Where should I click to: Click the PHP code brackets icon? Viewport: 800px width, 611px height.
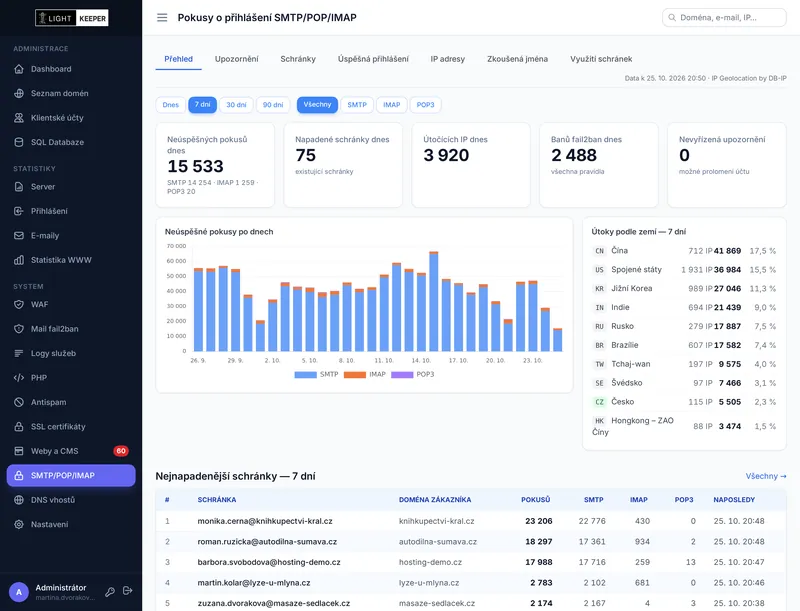pyautogui.click(x=19, y=378)
